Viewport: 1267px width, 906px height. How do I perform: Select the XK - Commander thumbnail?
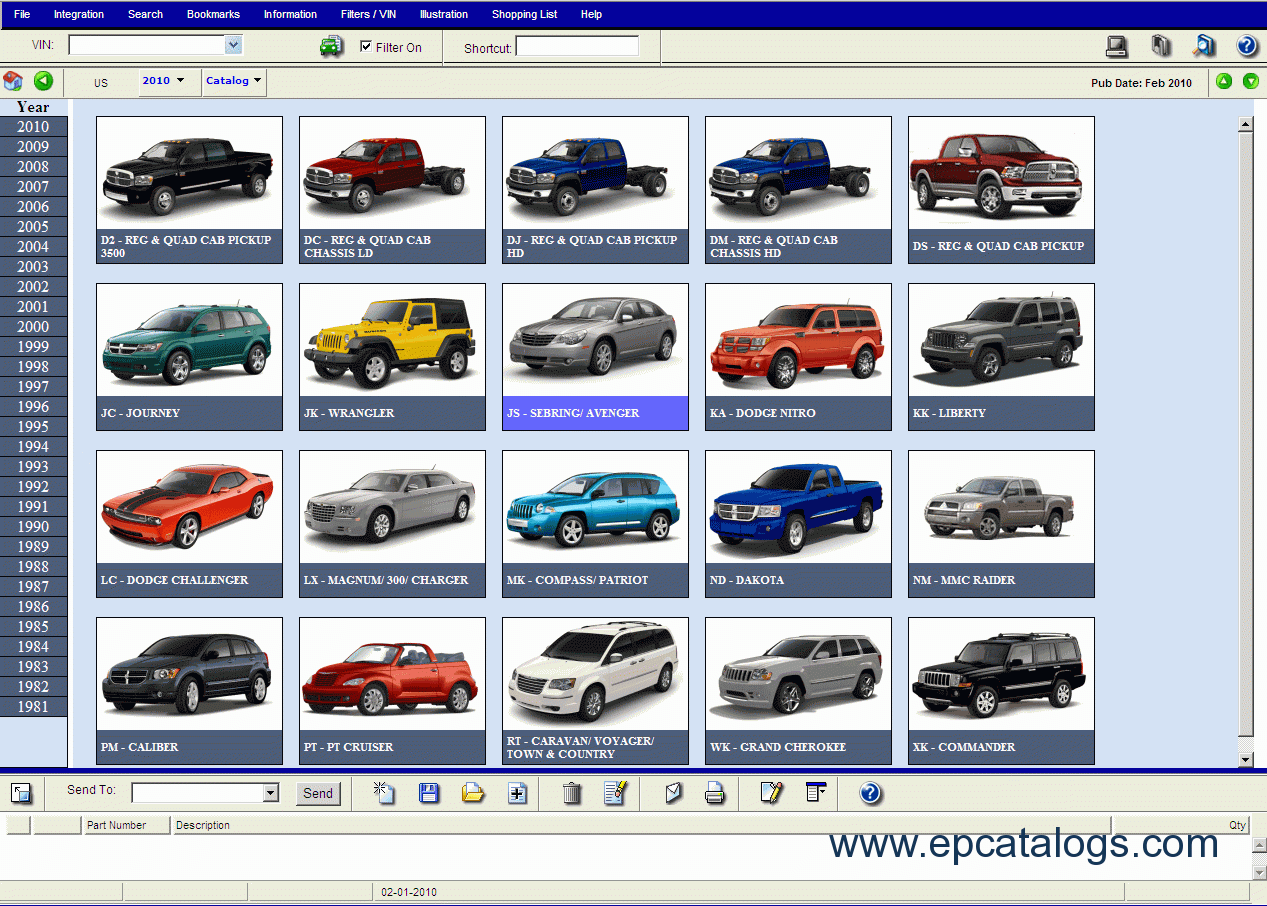point(1001,691)
